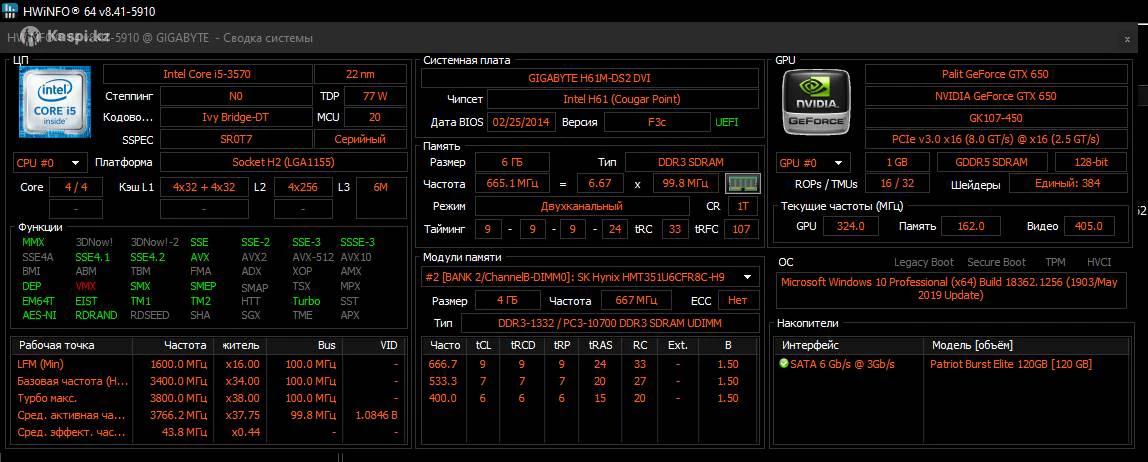Select the Турбо макс. operating point row
Image resolution: width=1148 pixels, height=462 pixels.
point(210,398)
